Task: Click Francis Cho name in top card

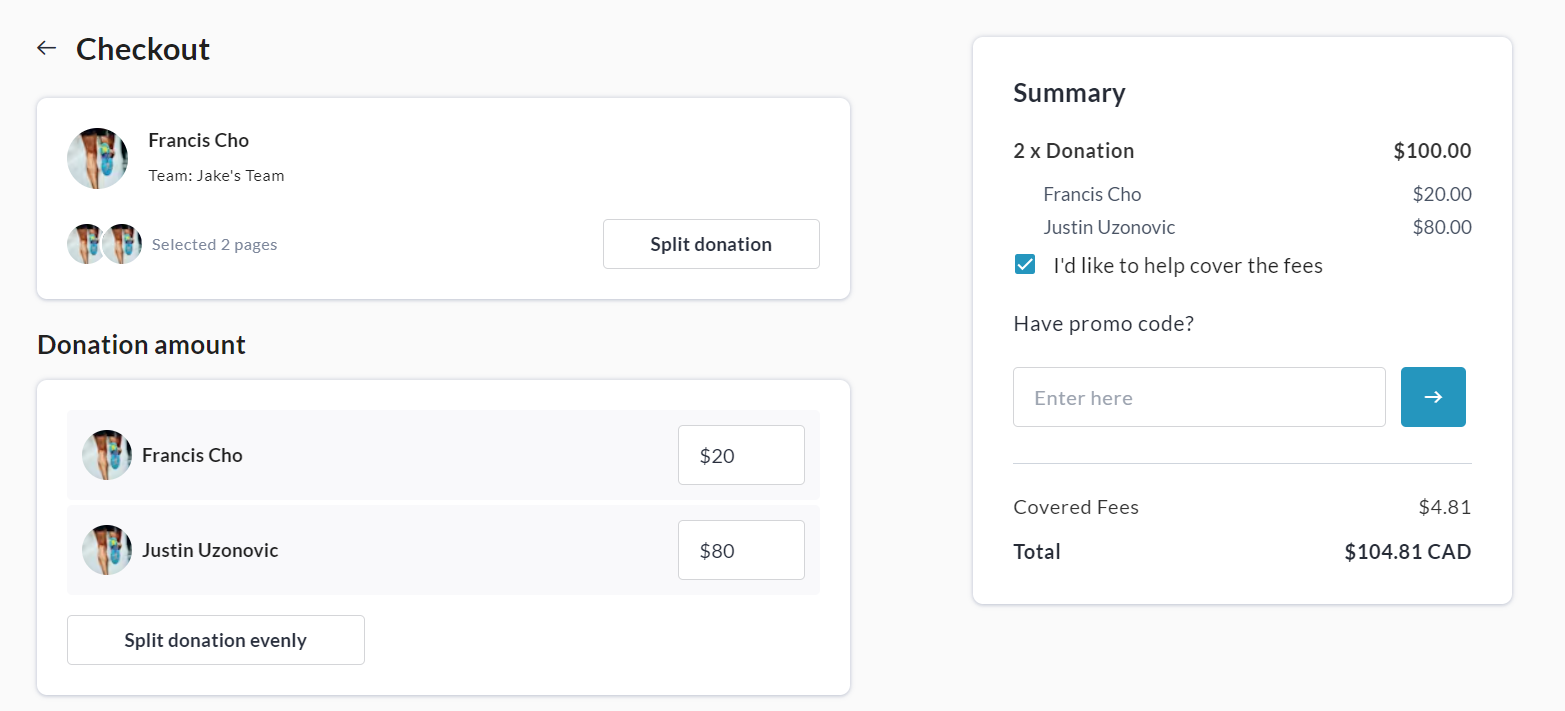Action: (x=198, y=140)
